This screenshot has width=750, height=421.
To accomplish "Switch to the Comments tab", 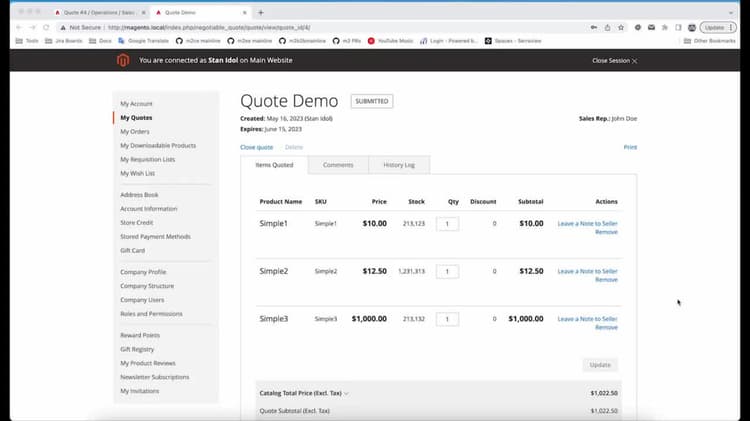I will coord(338,165).
